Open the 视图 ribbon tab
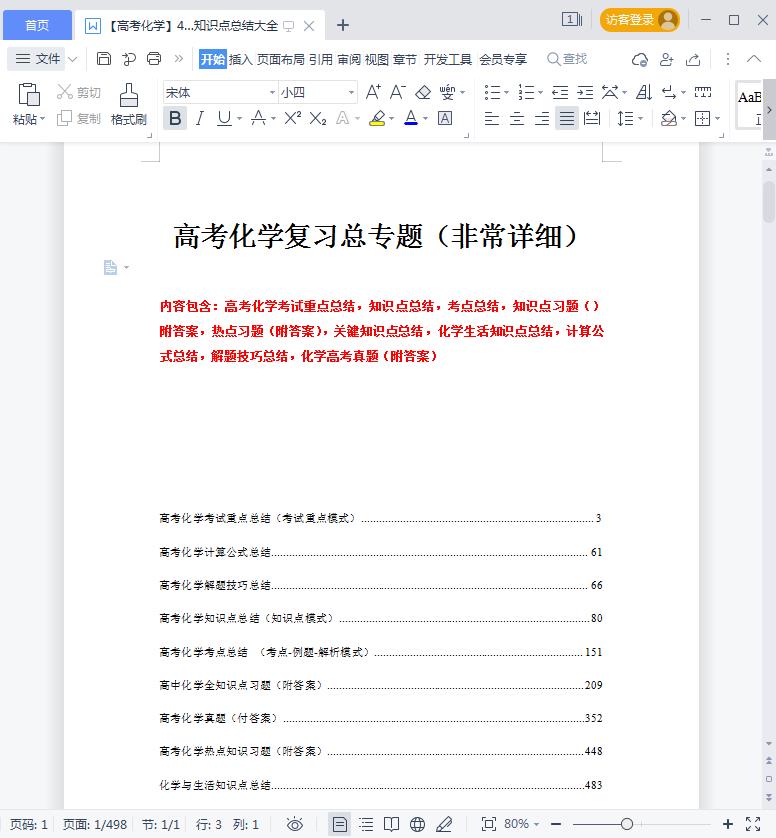Viewport: 776px width, 838px height. [376, 59]
